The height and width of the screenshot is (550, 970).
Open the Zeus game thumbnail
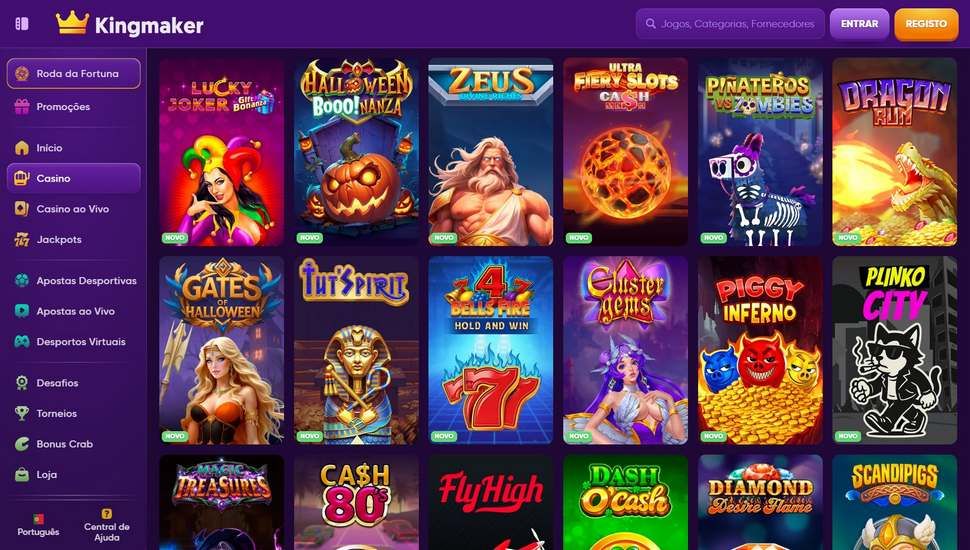click(x=491, y=152)
